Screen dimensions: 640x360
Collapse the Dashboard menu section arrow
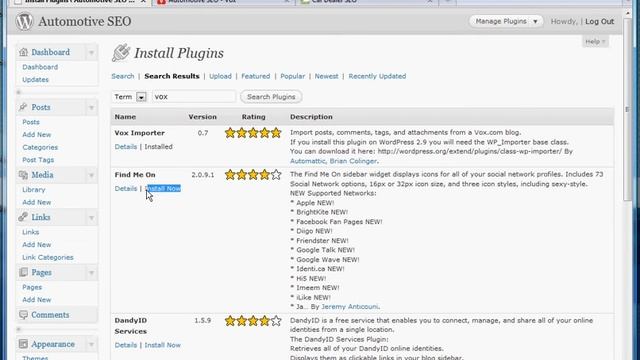pos(91,53)
